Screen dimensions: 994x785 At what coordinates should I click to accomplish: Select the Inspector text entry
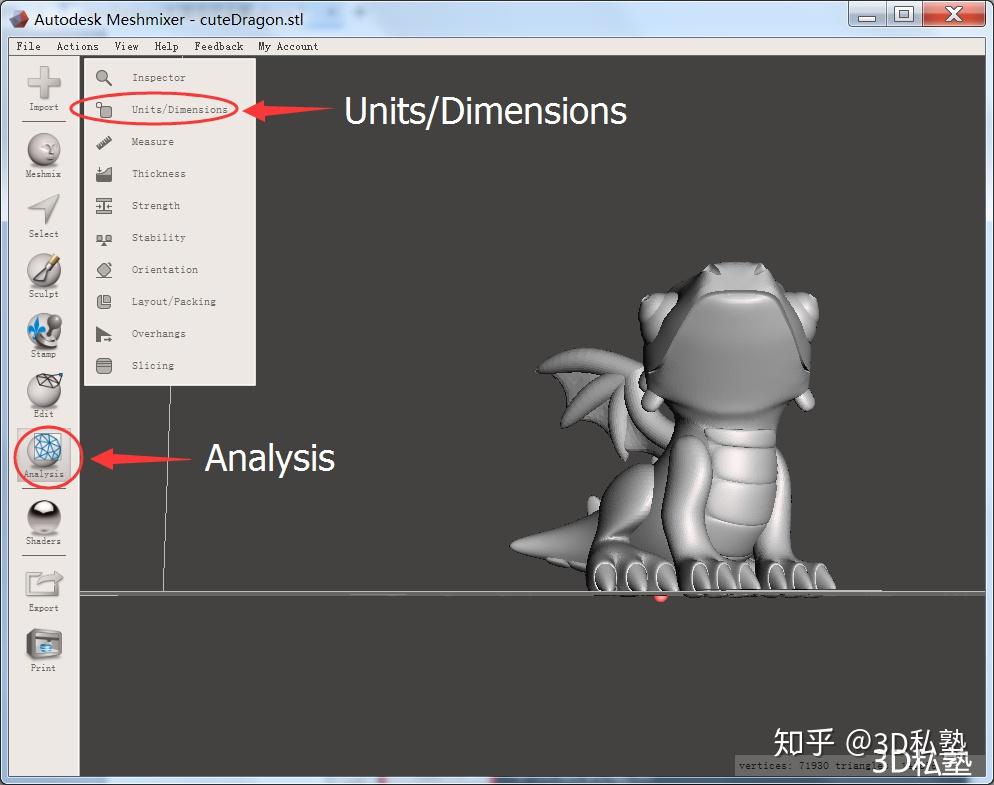click(x=158, y=77)
